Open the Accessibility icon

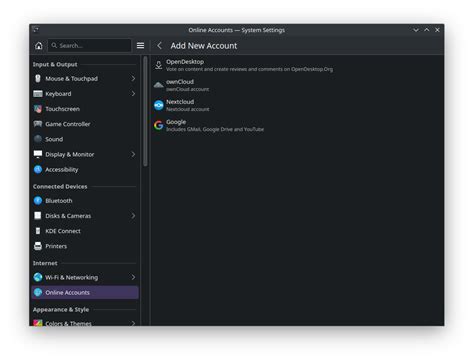(38, 169)
